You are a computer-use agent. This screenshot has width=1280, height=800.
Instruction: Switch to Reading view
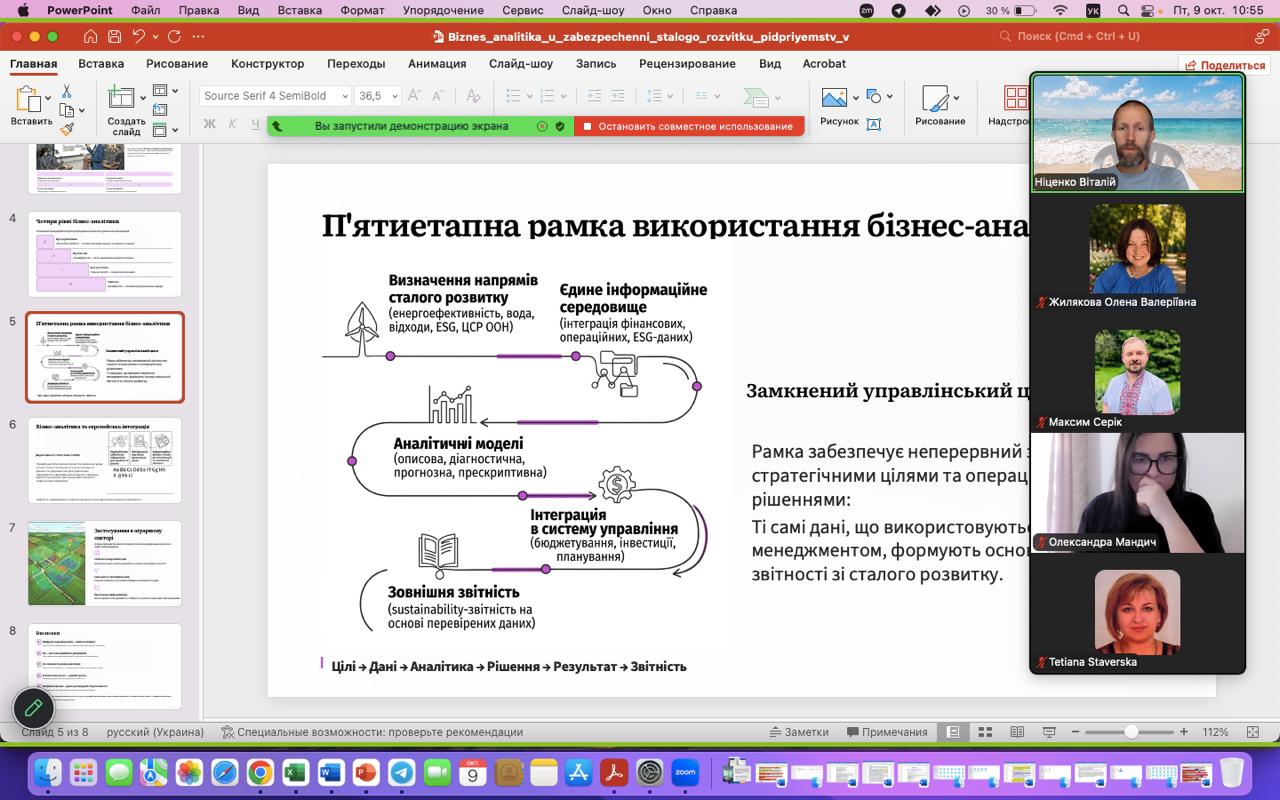coord(1018,732)
